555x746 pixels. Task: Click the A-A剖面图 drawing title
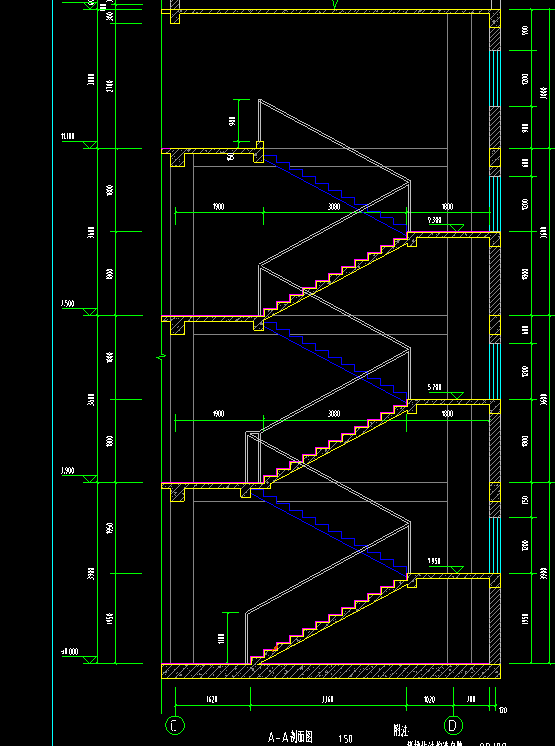(290, 737)
